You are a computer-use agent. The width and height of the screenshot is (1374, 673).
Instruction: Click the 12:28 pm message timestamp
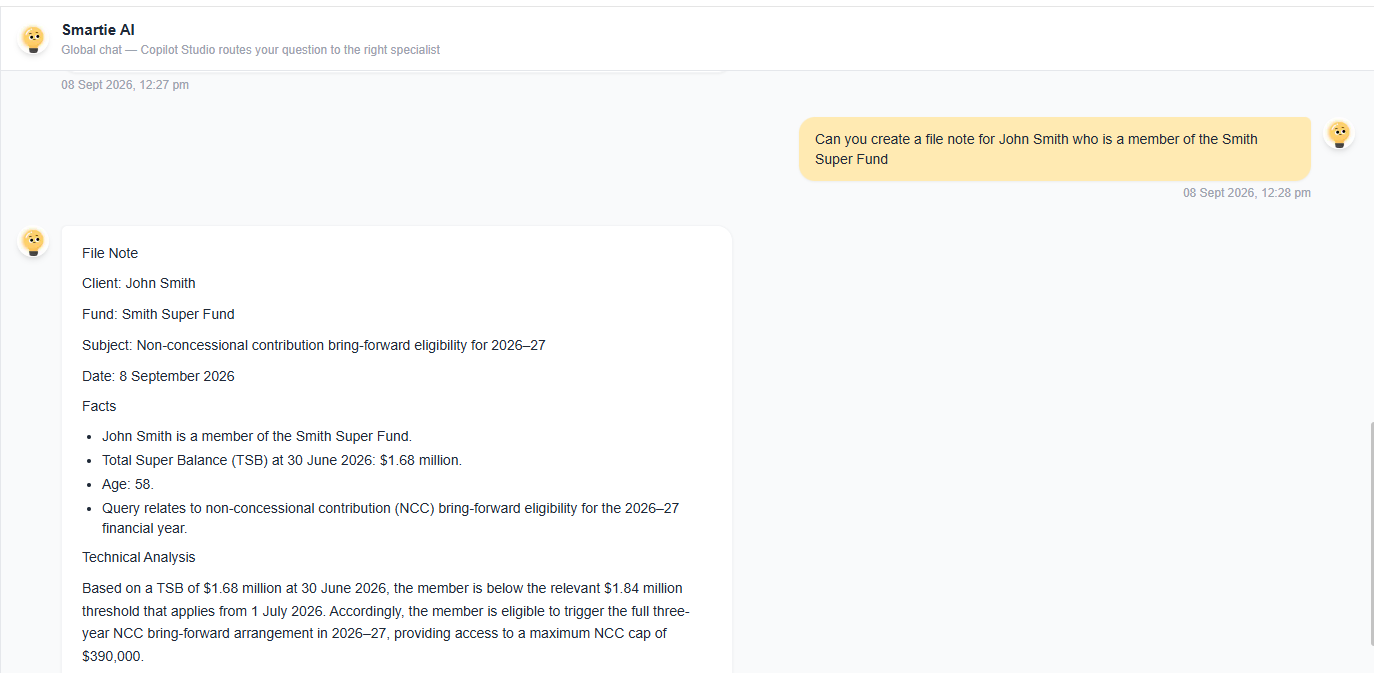[x=1246, y=193]
